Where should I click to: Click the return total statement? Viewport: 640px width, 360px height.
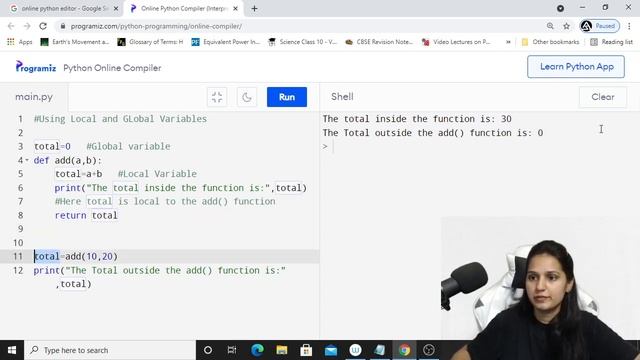pyautogui.click(x=86, y=215)
